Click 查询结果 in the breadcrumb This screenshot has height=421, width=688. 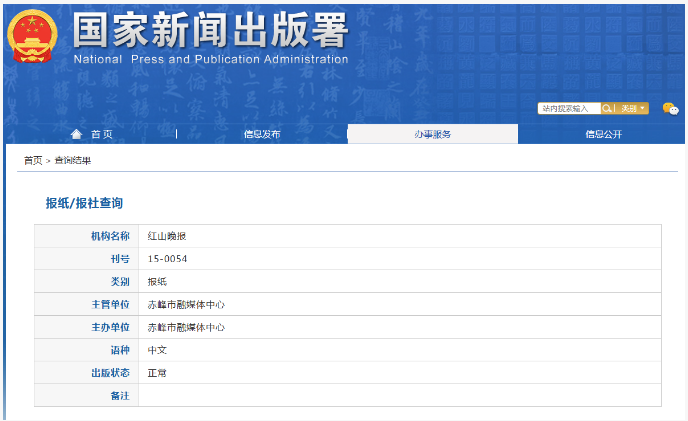pyautogui.click(x=72, y=160)
